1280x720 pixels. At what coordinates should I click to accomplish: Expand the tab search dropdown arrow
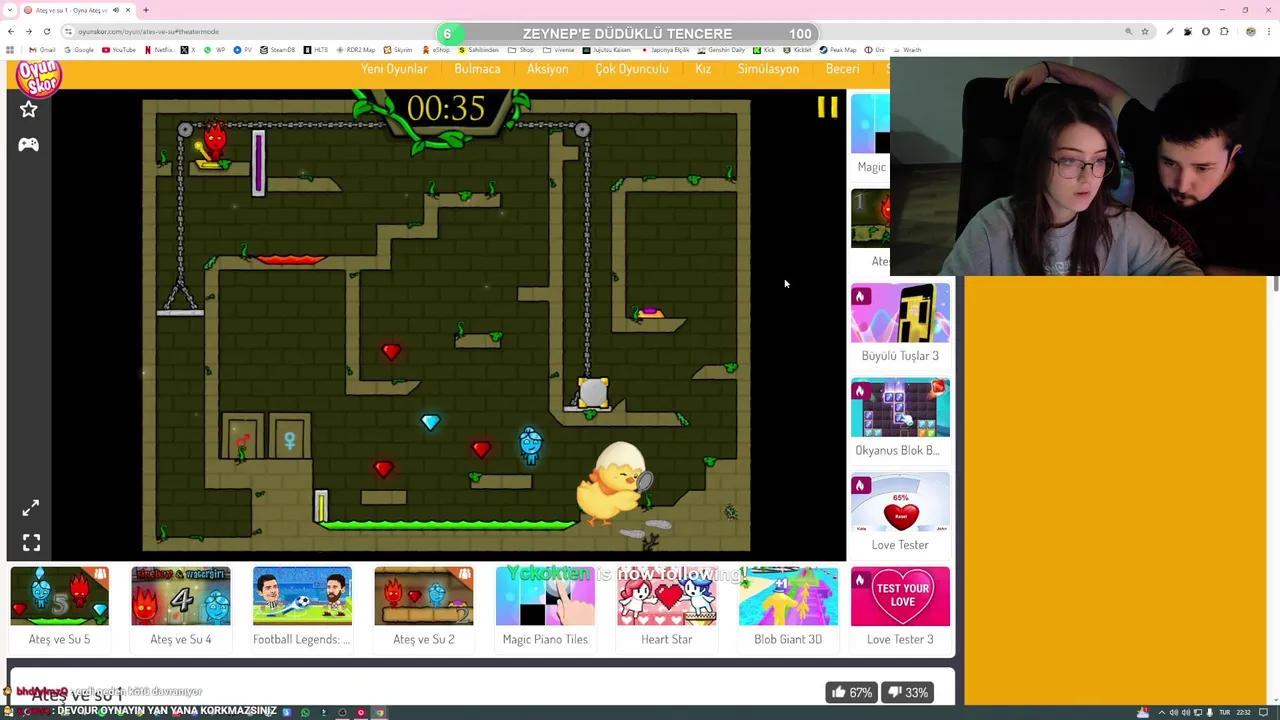tap(10, 10)
